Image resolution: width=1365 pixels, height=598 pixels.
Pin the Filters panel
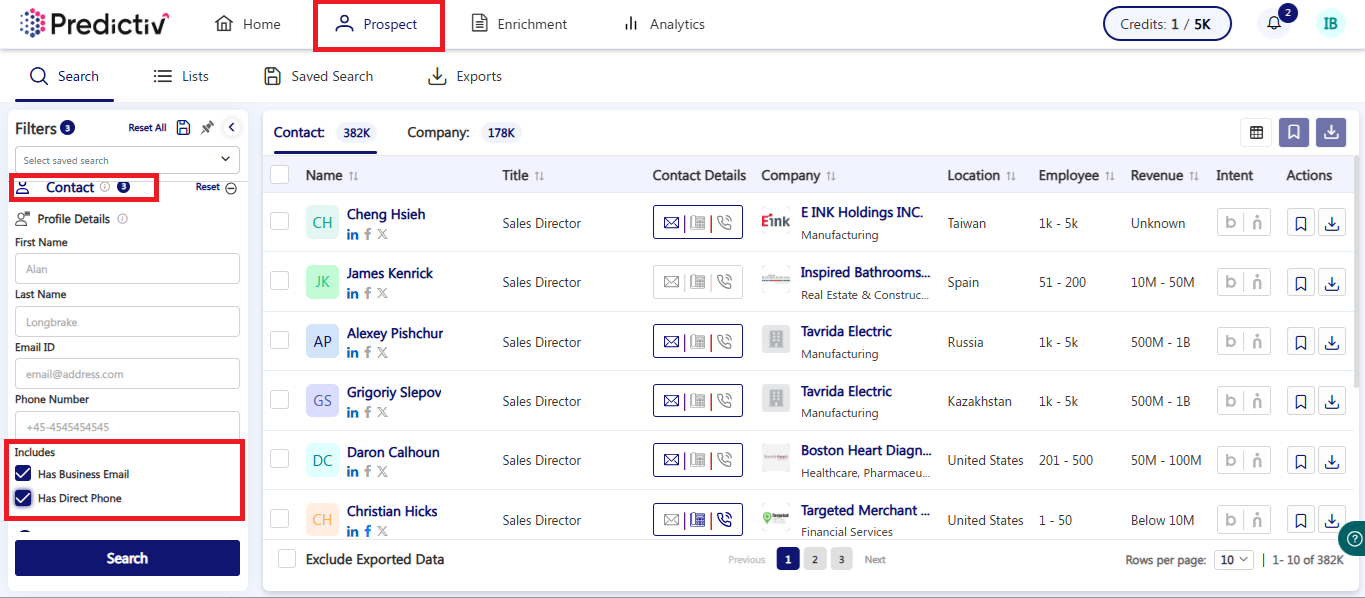207,128
